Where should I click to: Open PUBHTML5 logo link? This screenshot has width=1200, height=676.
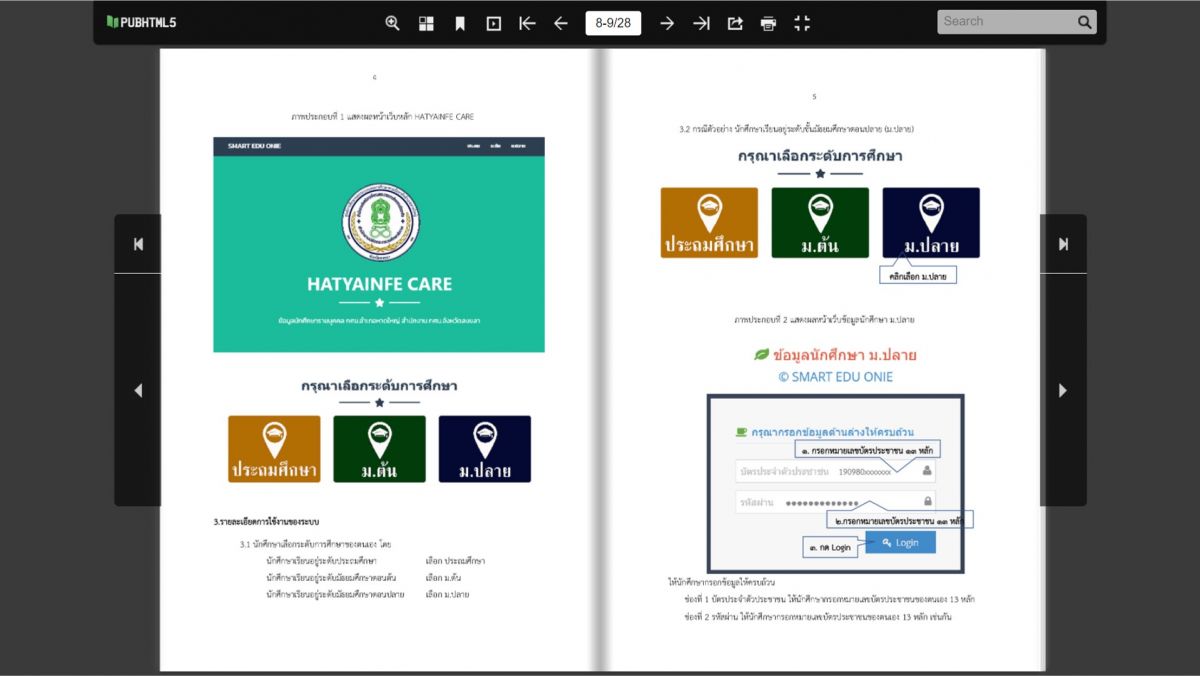click(x=141, y=22)
